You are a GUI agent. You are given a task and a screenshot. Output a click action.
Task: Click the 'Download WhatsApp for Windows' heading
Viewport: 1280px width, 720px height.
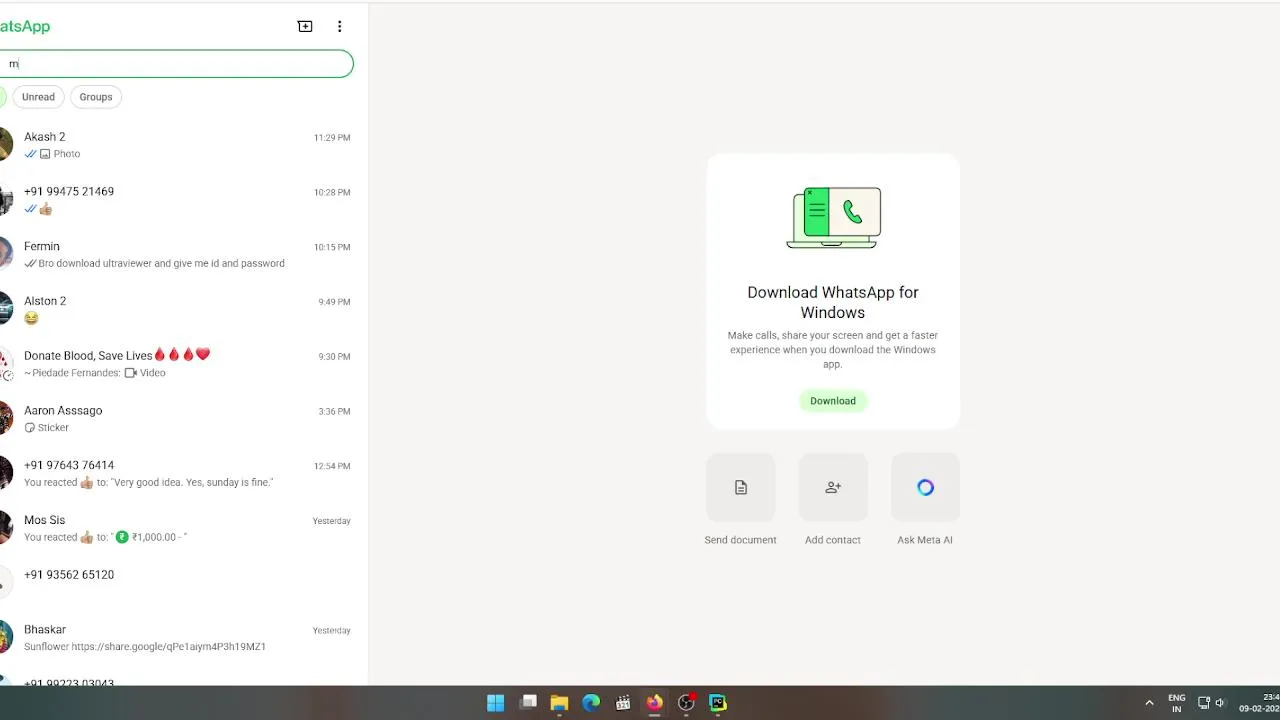point(833,302)
